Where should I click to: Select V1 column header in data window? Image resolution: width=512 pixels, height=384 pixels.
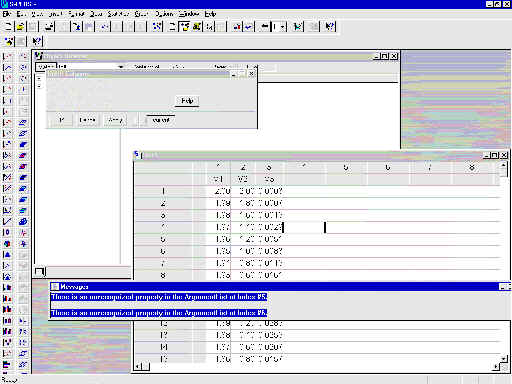218,179
